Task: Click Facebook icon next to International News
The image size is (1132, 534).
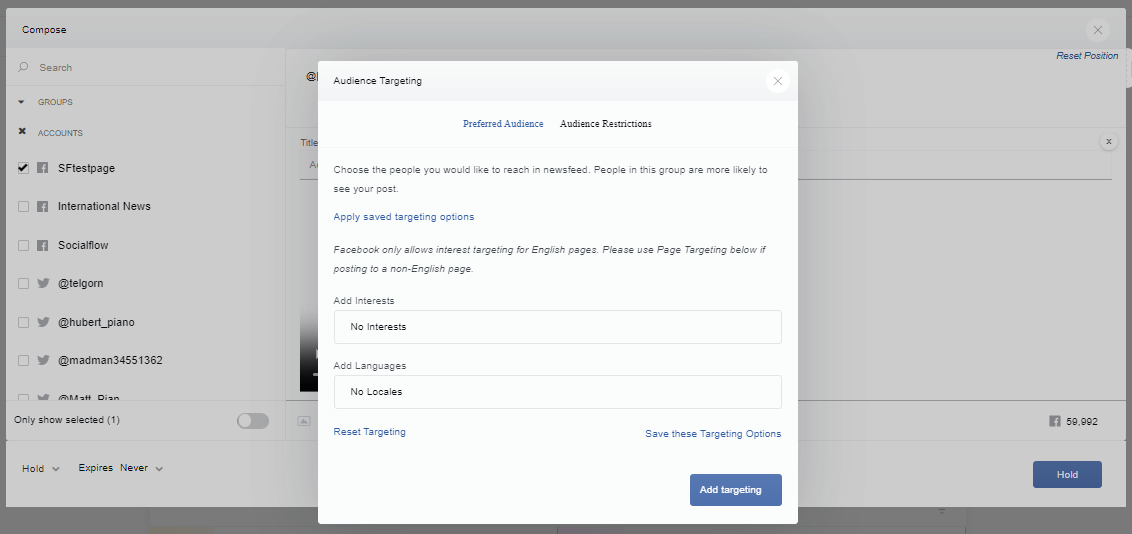Action: 43,206
